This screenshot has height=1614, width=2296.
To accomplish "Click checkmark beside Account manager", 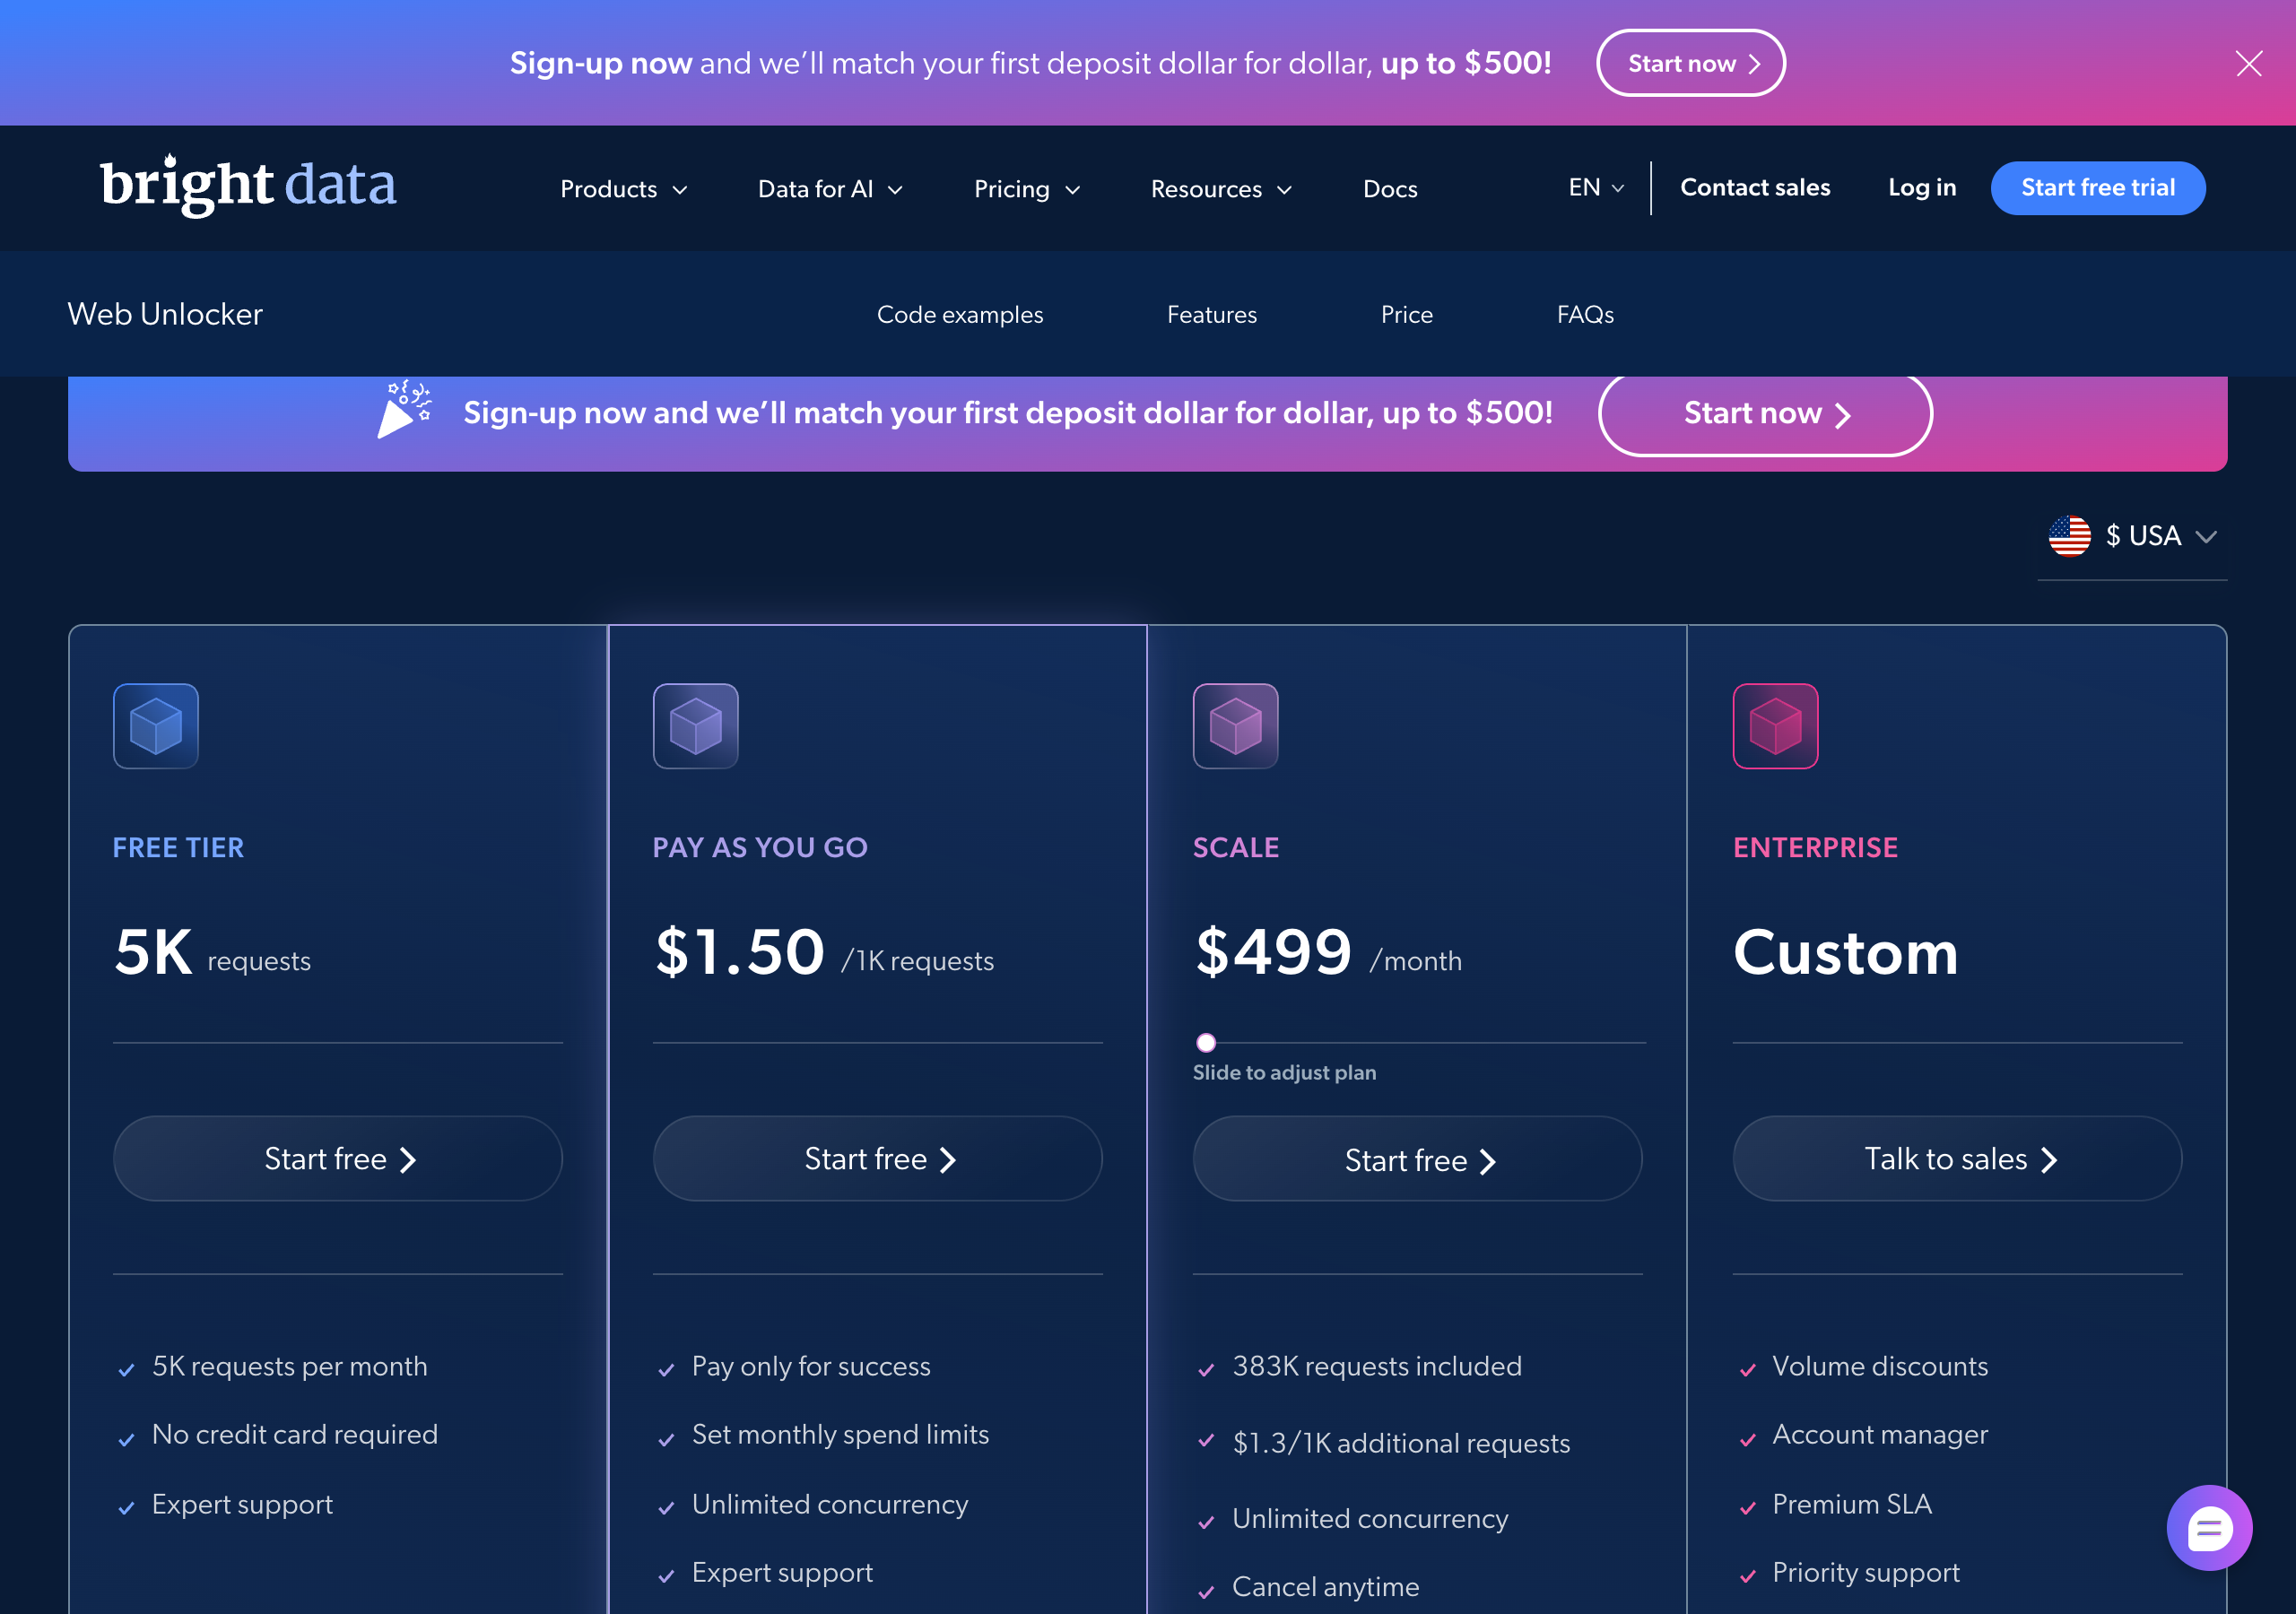I will 1747,1439.
